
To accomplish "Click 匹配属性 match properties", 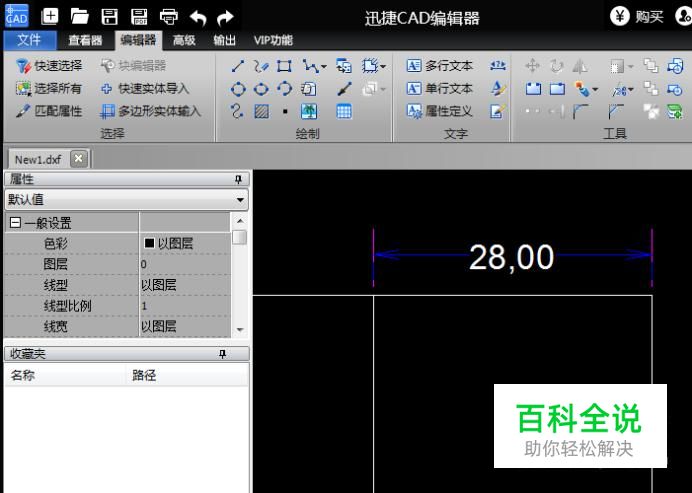I will pyautogui.click(x=49, y=111).
